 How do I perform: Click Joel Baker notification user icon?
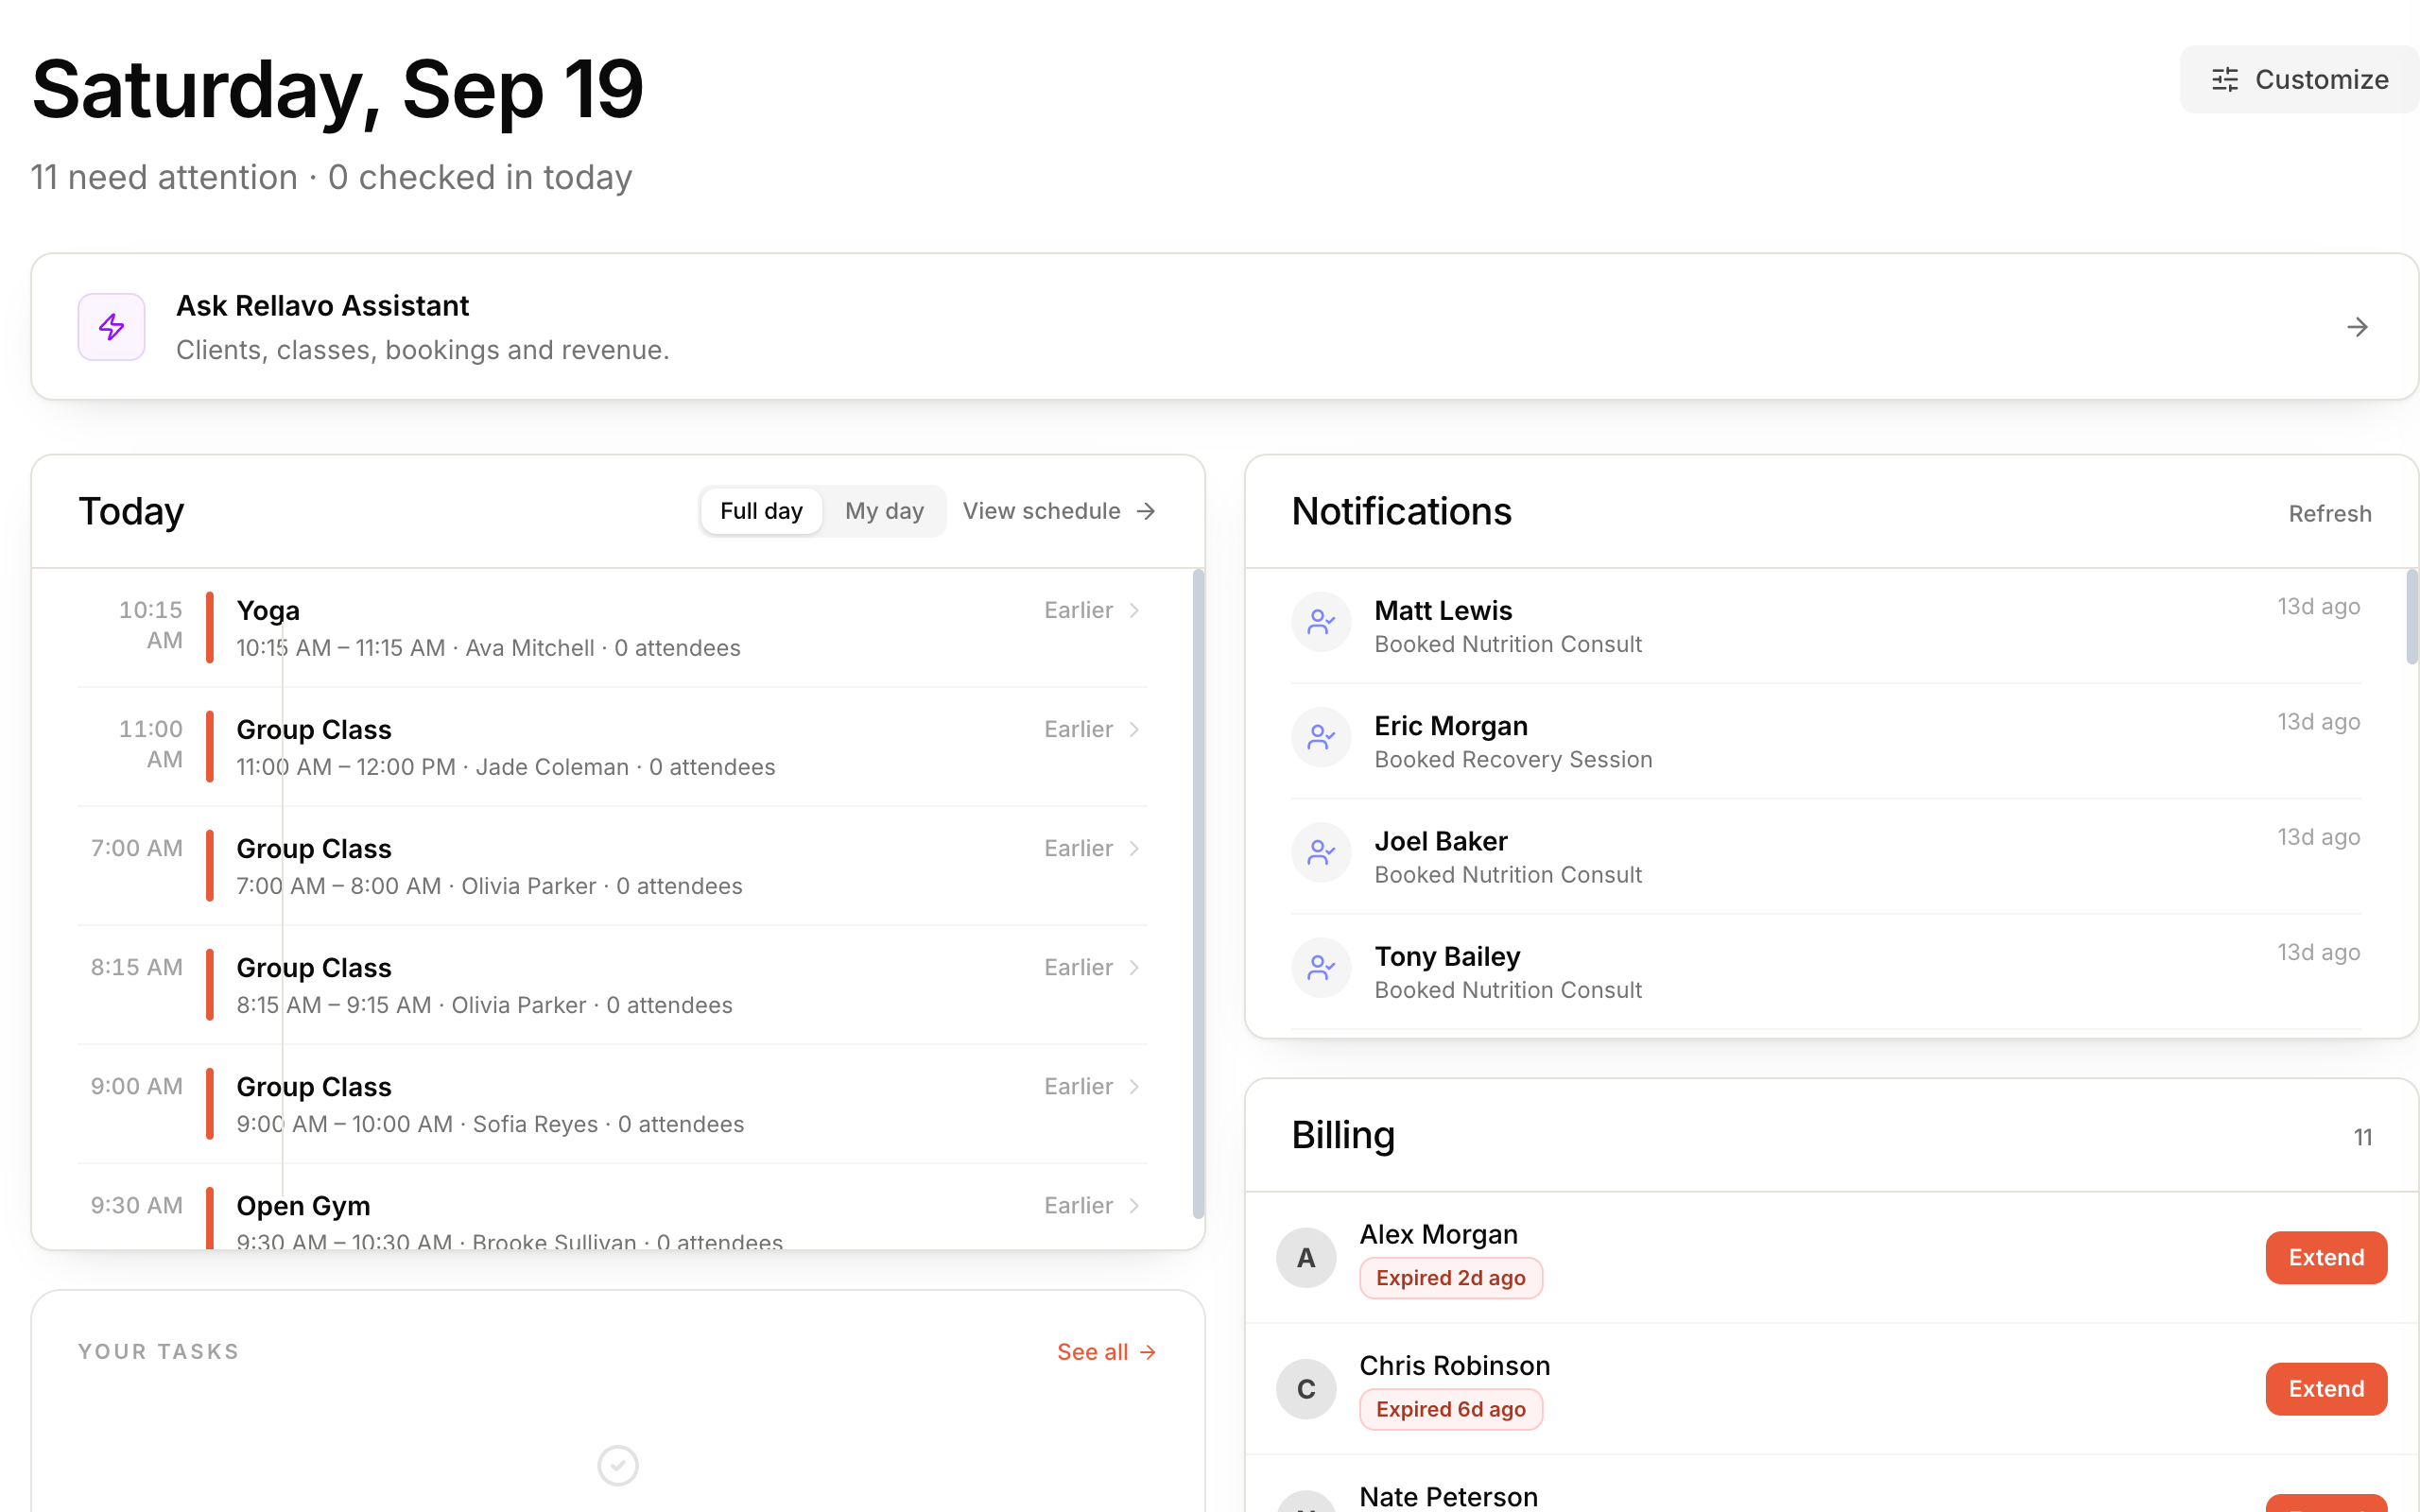(1321, 852)
